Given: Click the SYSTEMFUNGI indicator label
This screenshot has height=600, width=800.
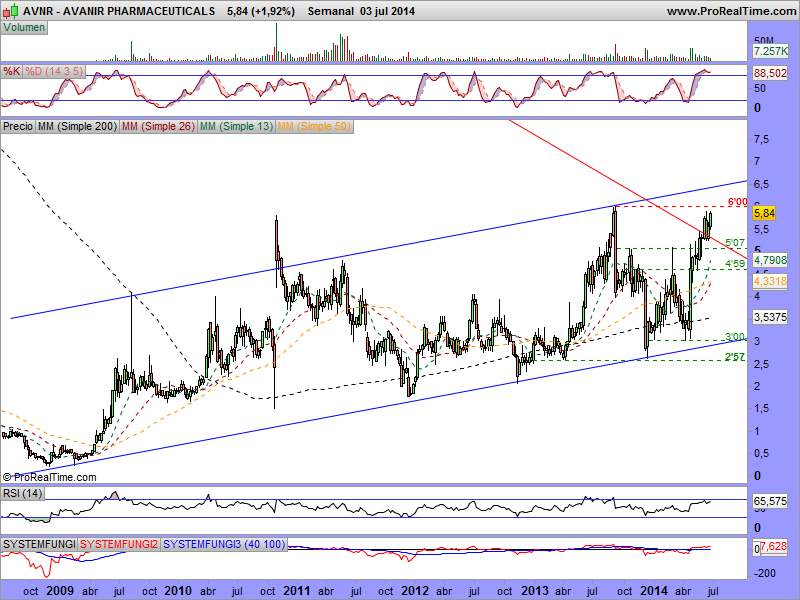Looking at the screenshot, I should [x=39, y=544].
